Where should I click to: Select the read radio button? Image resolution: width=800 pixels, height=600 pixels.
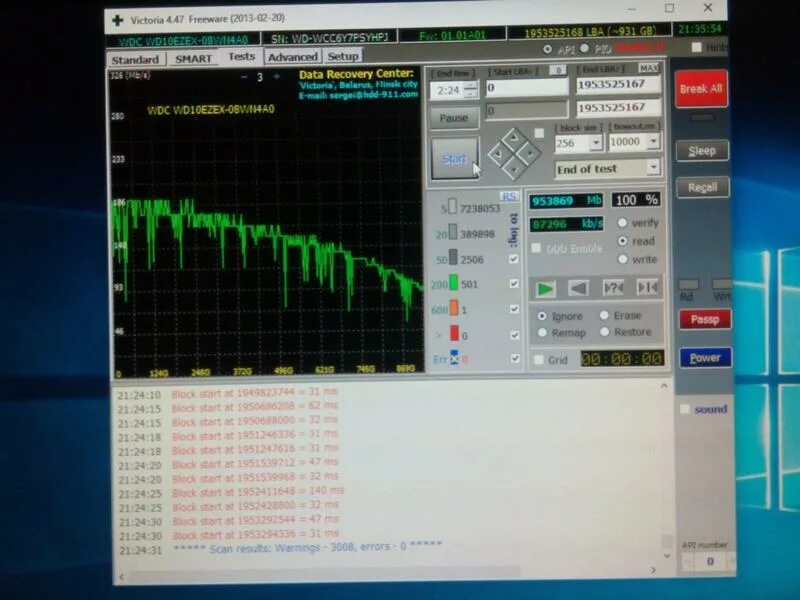622,241
